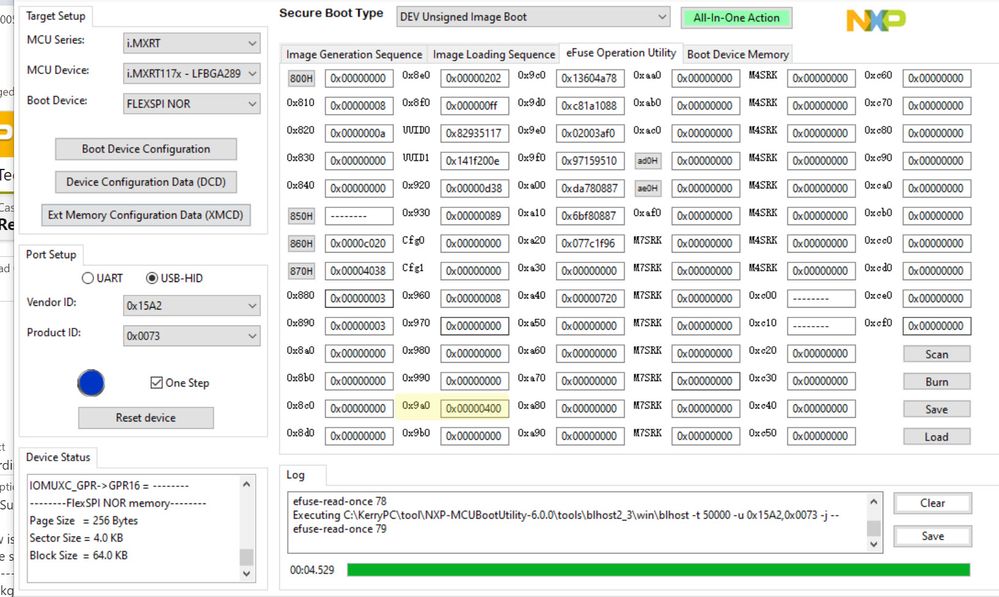
Task: Click the highlighted 0x9a0 fuse field
Action: point(474,408)
